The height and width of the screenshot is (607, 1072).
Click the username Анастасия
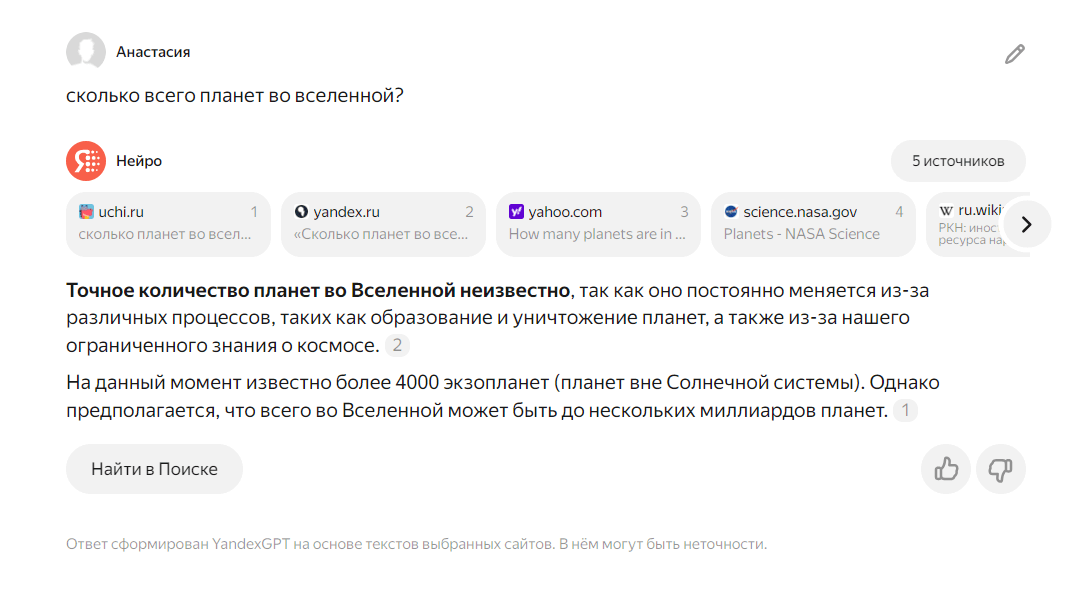click(153, 52)
